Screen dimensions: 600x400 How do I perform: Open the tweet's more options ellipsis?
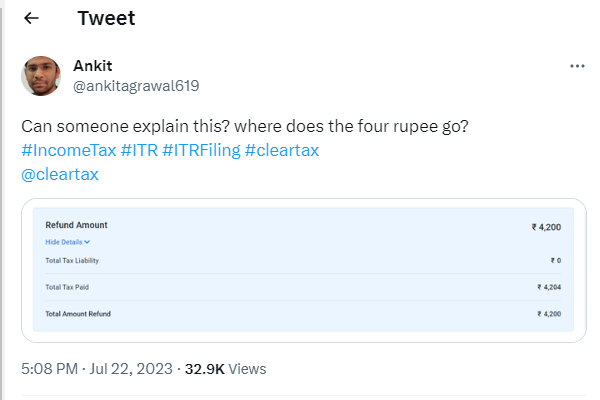(577, 66)
